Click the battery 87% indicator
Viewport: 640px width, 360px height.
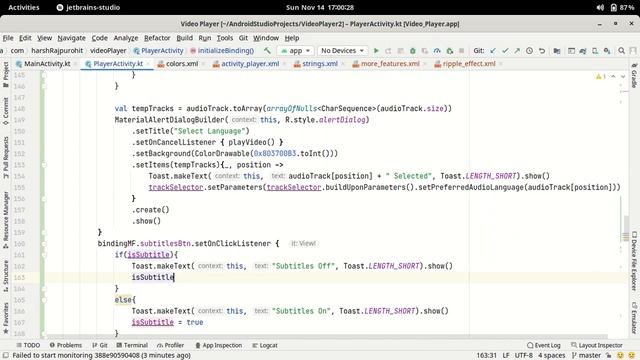point(622,7)
